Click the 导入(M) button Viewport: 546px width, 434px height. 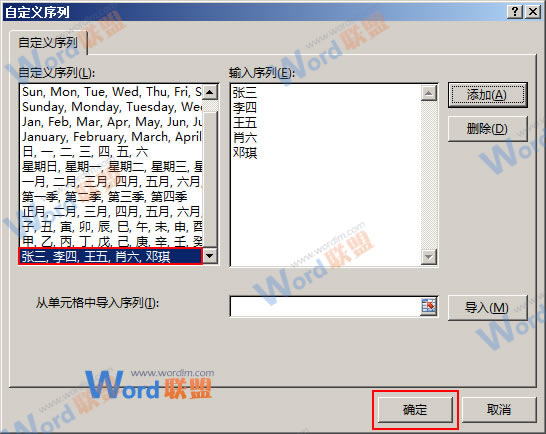(488, 308)
